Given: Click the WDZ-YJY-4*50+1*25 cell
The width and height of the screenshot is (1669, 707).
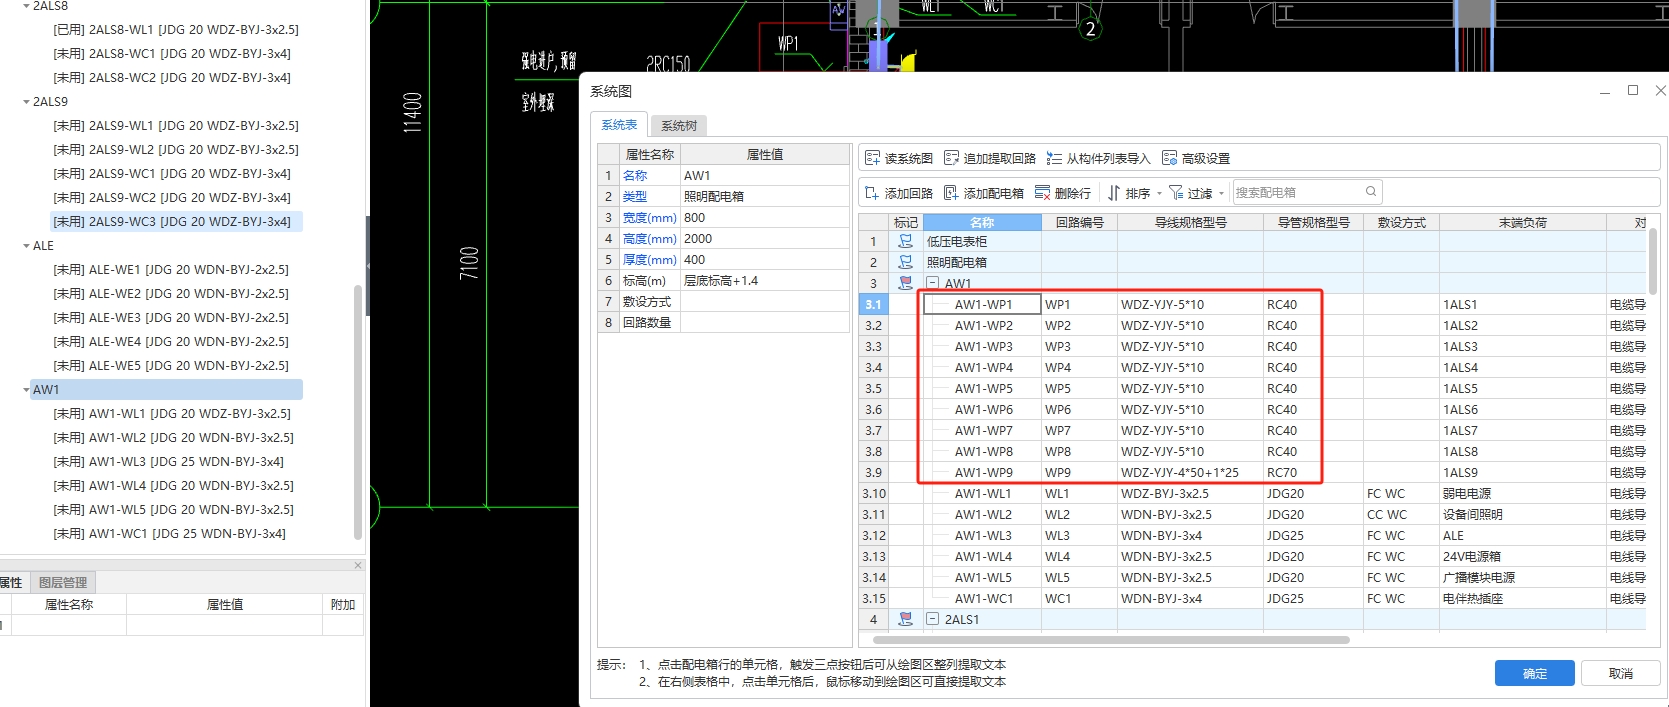Looking at the screenshot, I should tap(1190, 472).
